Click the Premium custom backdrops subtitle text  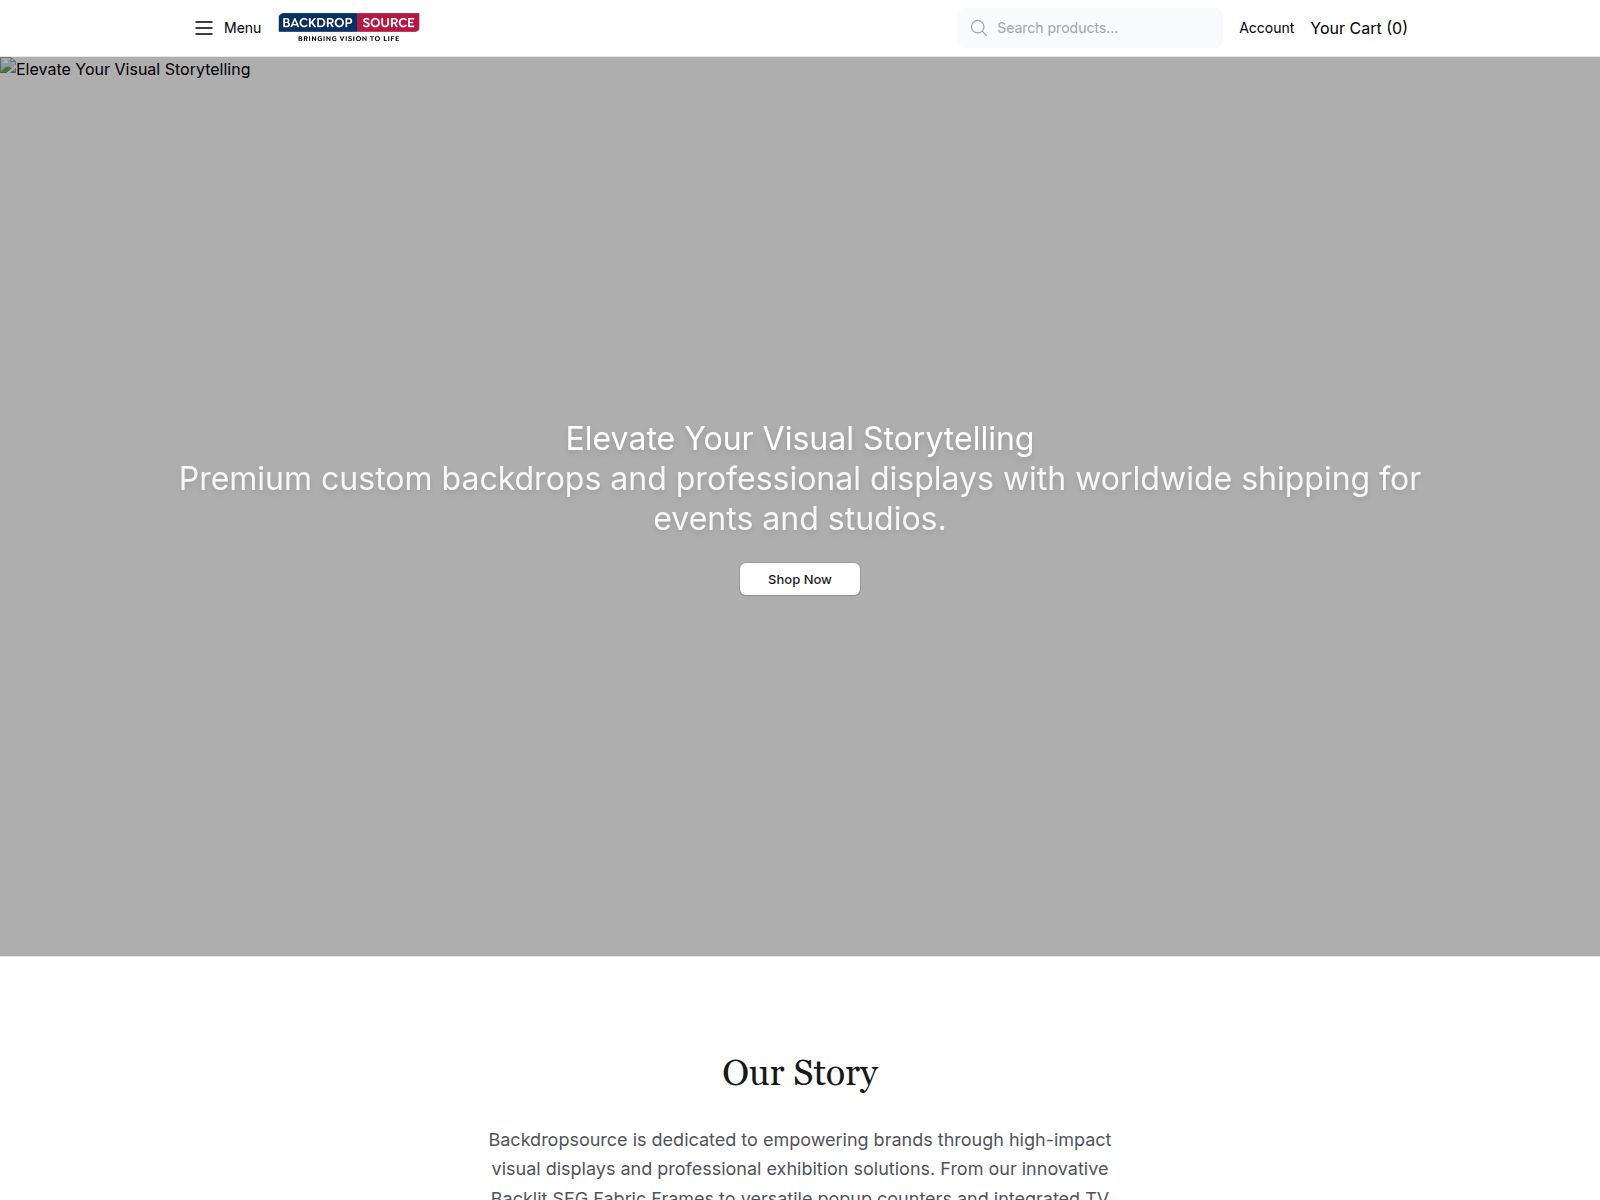pos(800,499)
